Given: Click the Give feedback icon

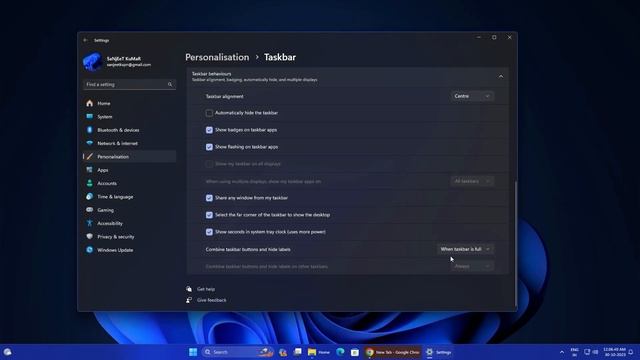Looking at the screenshot, I should (x=189, y=300).
